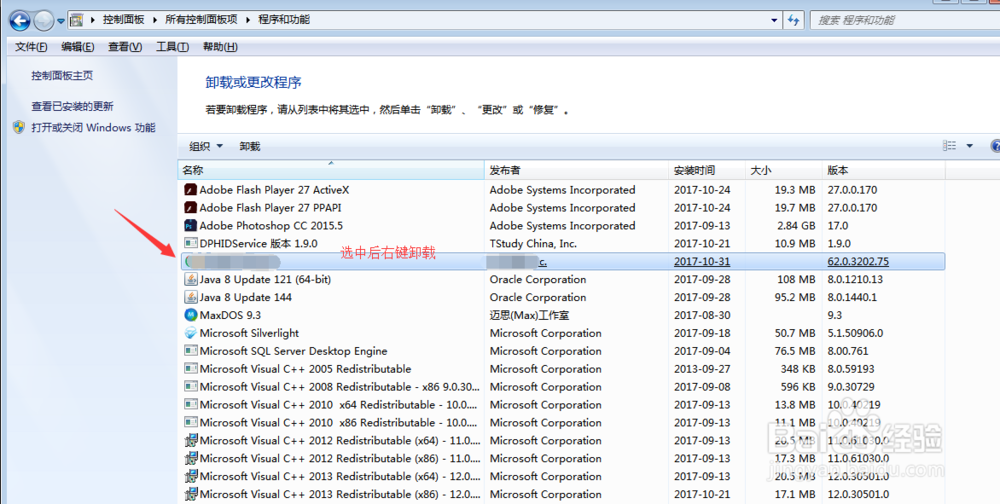The height and width of the screenshot is (504, 1000).
Task: Click 所有控制面板项 in the breadcrumb
Action: pyautogui.click(x=201, y=20)
